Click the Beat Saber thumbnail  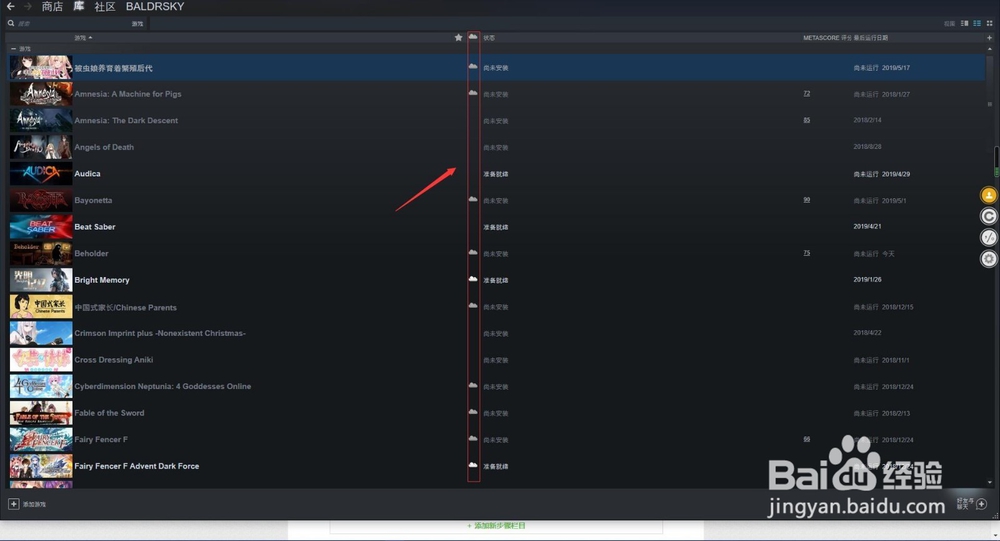coord(41,226)
